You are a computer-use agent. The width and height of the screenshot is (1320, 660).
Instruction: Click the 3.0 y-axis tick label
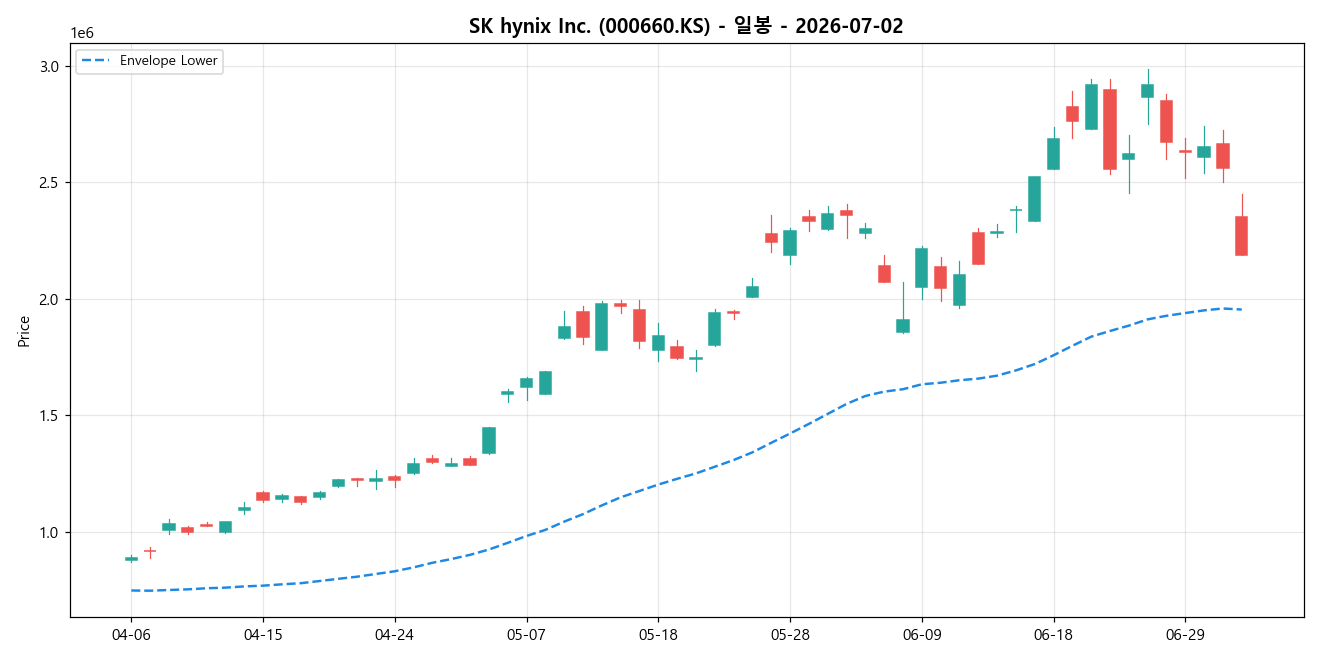51,66
